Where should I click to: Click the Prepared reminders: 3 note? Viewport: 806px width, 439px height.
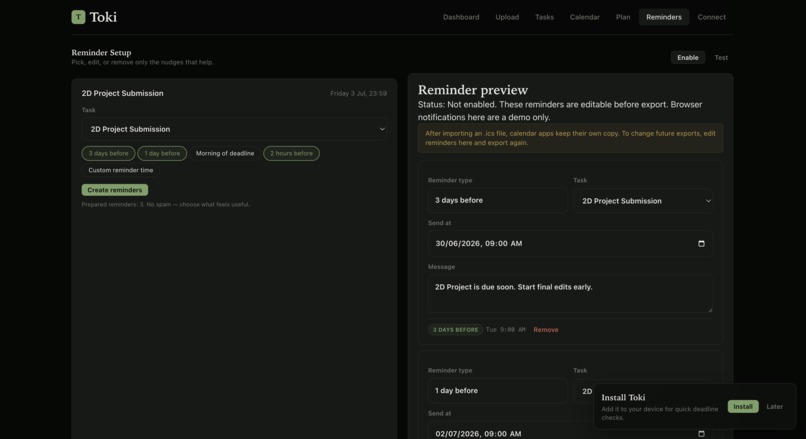[166, 205]
